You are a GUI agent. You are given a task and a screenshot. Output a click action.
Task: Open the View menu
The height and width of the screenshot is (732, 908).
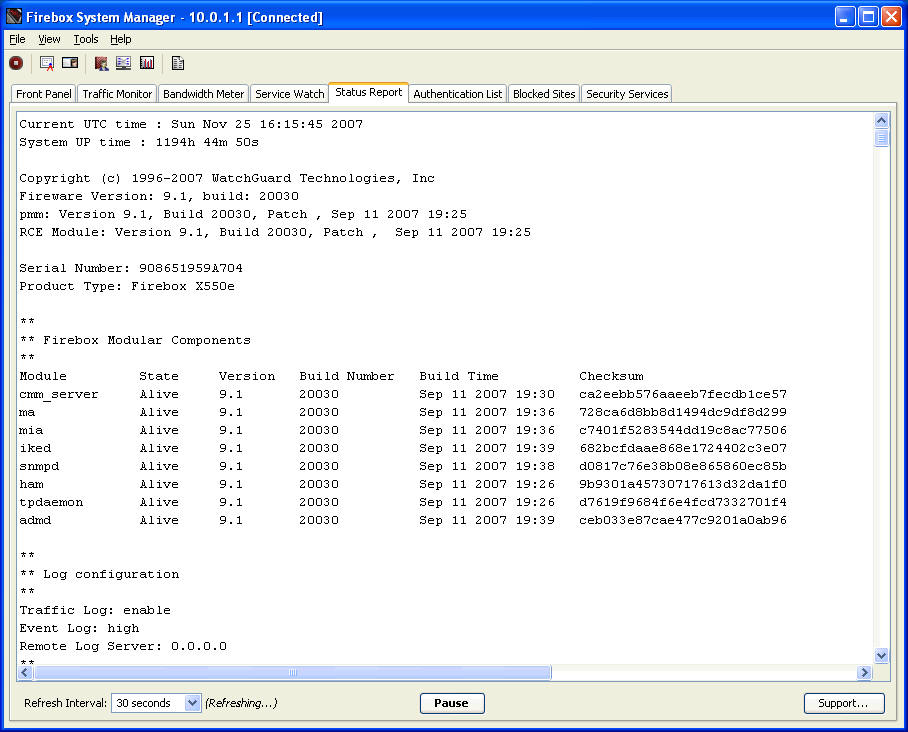49,39
